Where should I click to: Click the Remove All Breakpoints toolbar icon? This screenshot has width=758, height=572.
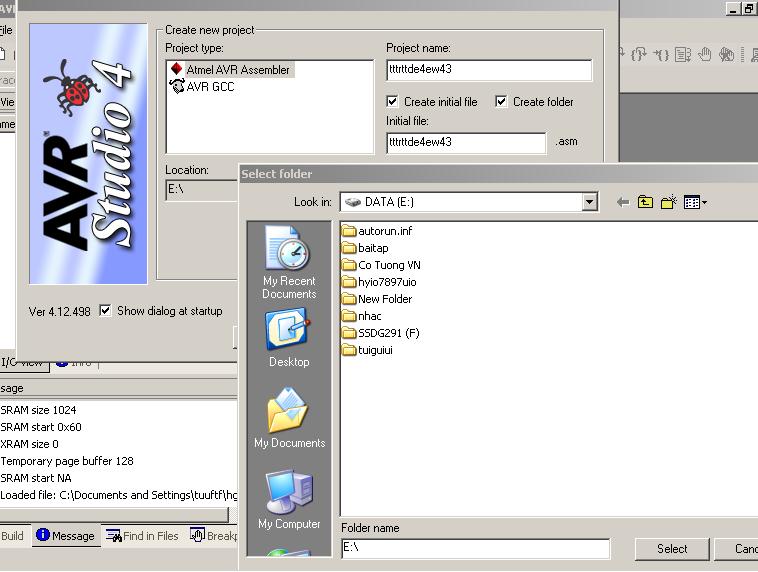pos(727,54)
